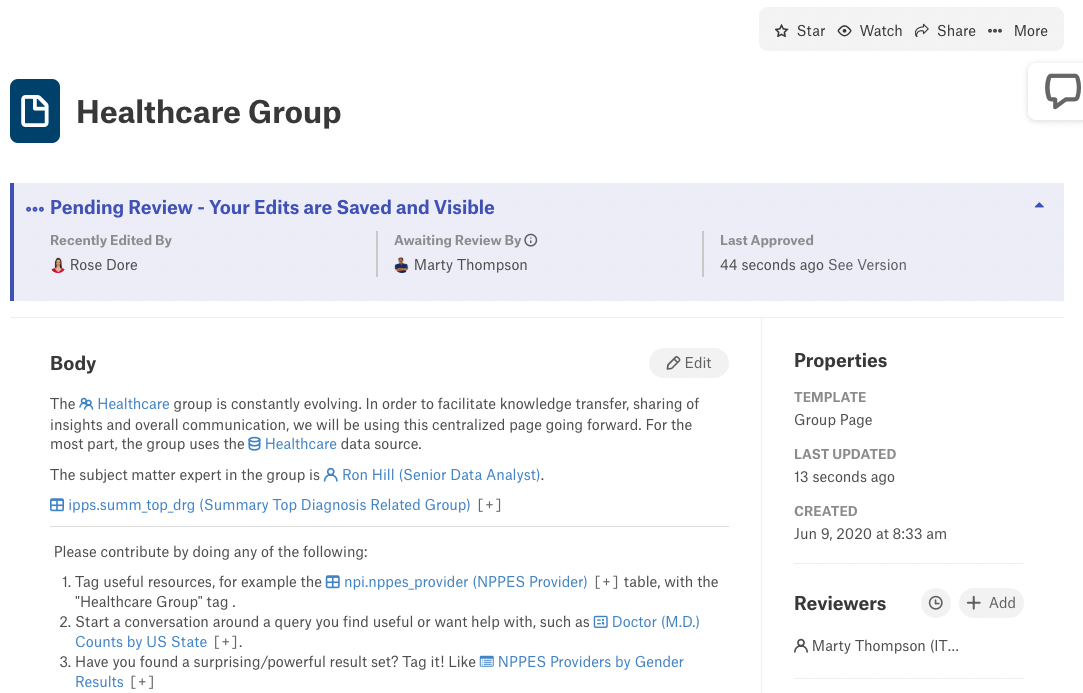
Task: Click result icon before NPPES Providers
Action: coord(487,663)
